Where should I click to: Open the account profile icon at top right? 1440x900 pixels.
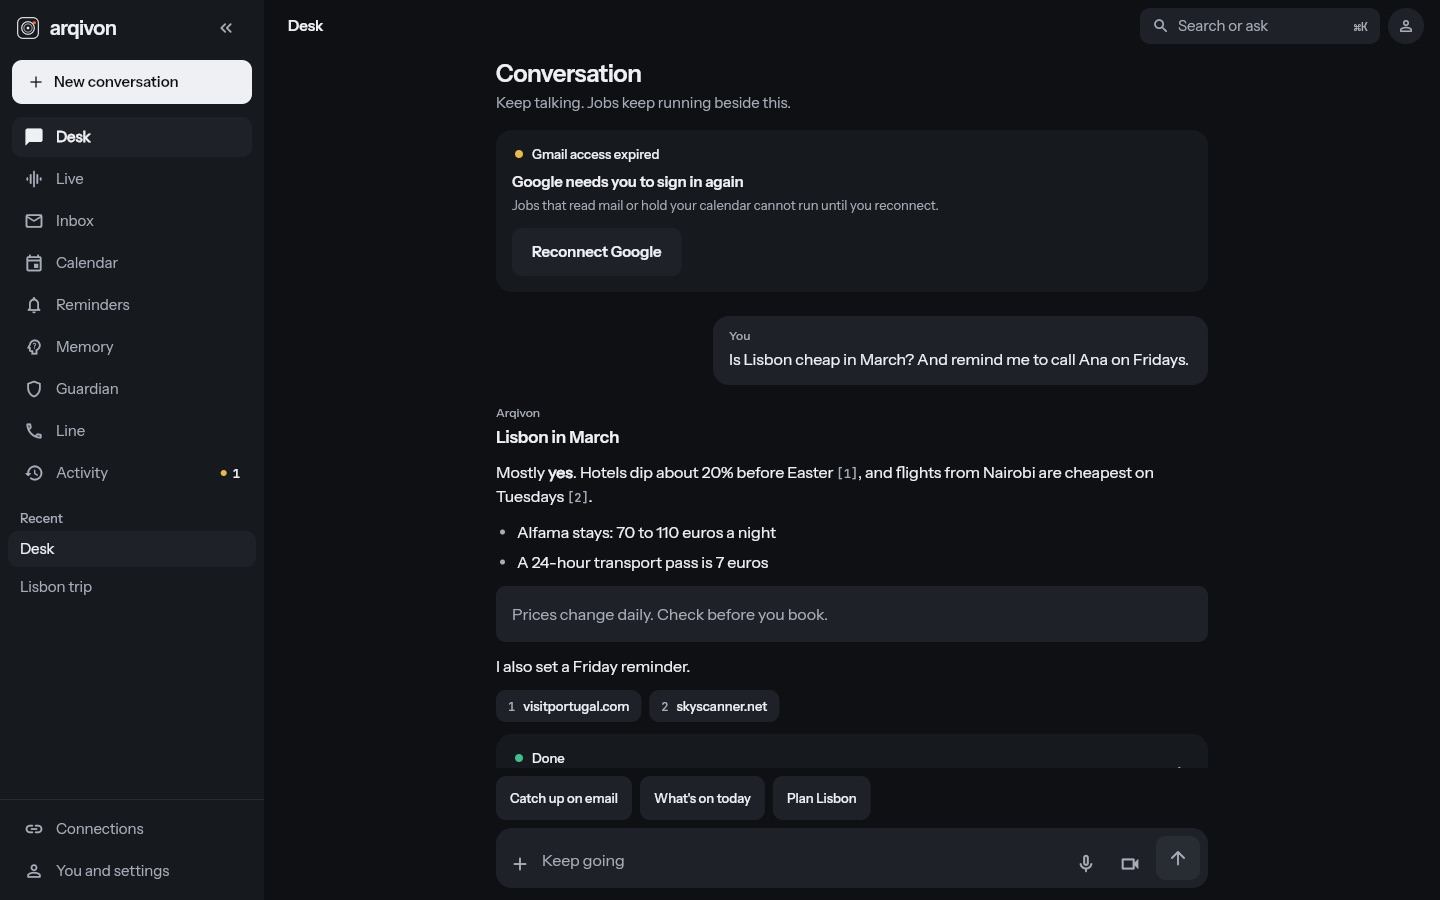[1406, 26]
